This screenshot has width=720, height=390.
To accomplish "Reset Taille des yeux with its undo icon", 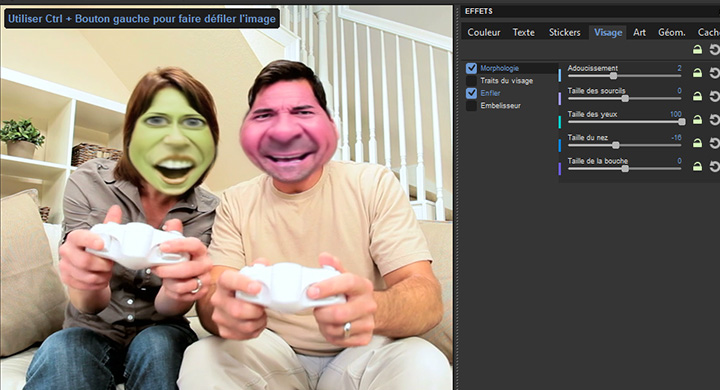I will click(714, 119).
